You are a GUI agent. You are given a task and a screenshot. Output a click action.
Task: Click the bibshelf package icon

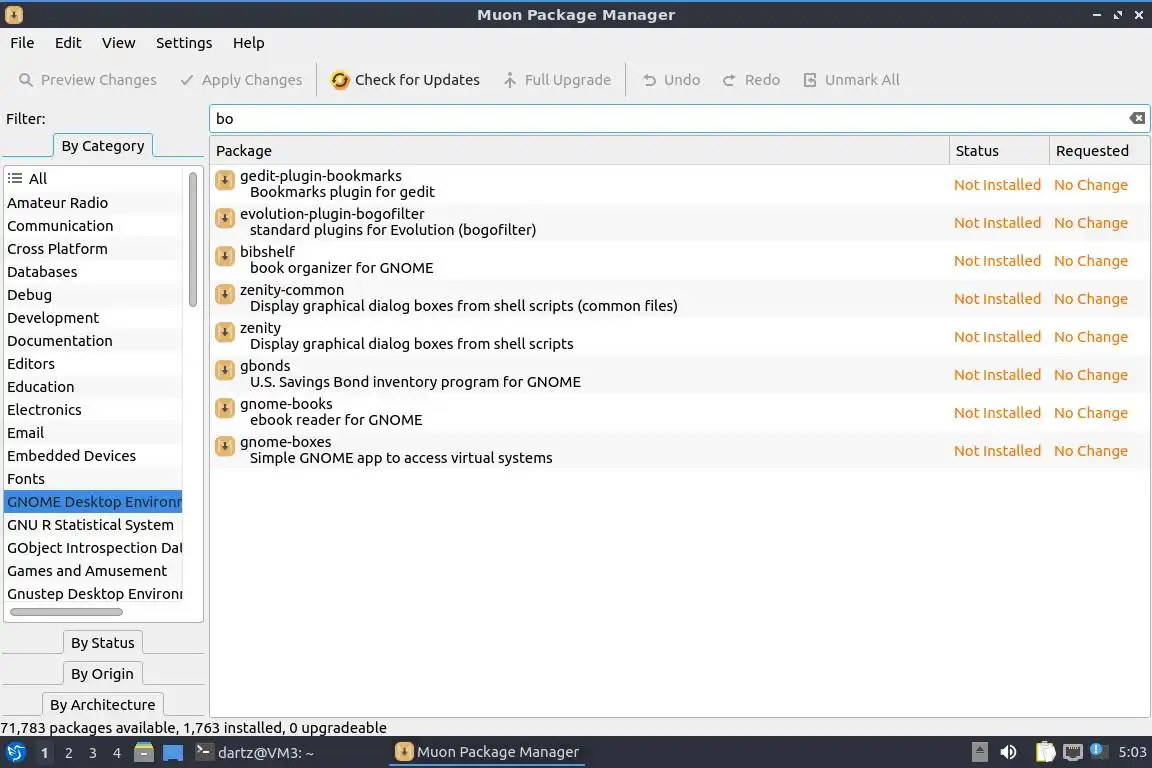[225, 256]
